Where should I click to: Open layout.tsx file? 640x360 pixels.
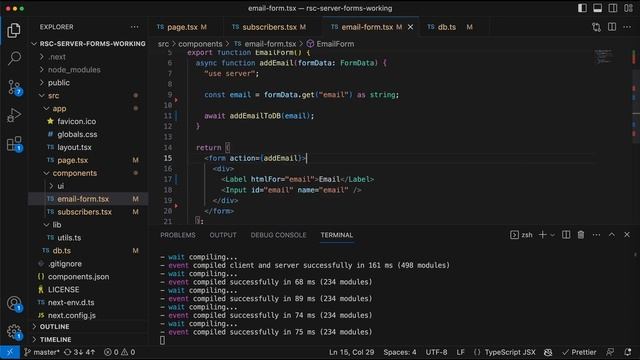pyautogui.click(x=88, y=147)
